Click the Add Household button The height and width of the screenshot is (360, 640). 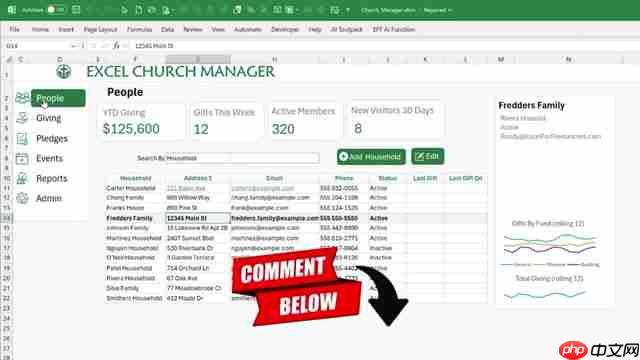click(371, 157)
